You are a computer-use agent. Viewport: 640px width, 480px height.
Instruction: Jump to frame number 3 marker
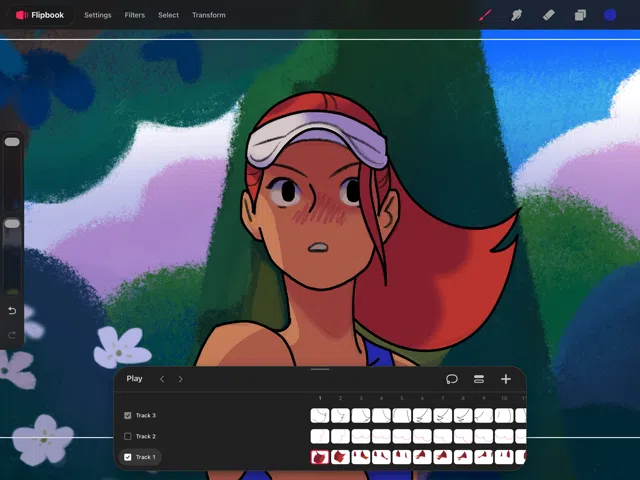(361, 398)
